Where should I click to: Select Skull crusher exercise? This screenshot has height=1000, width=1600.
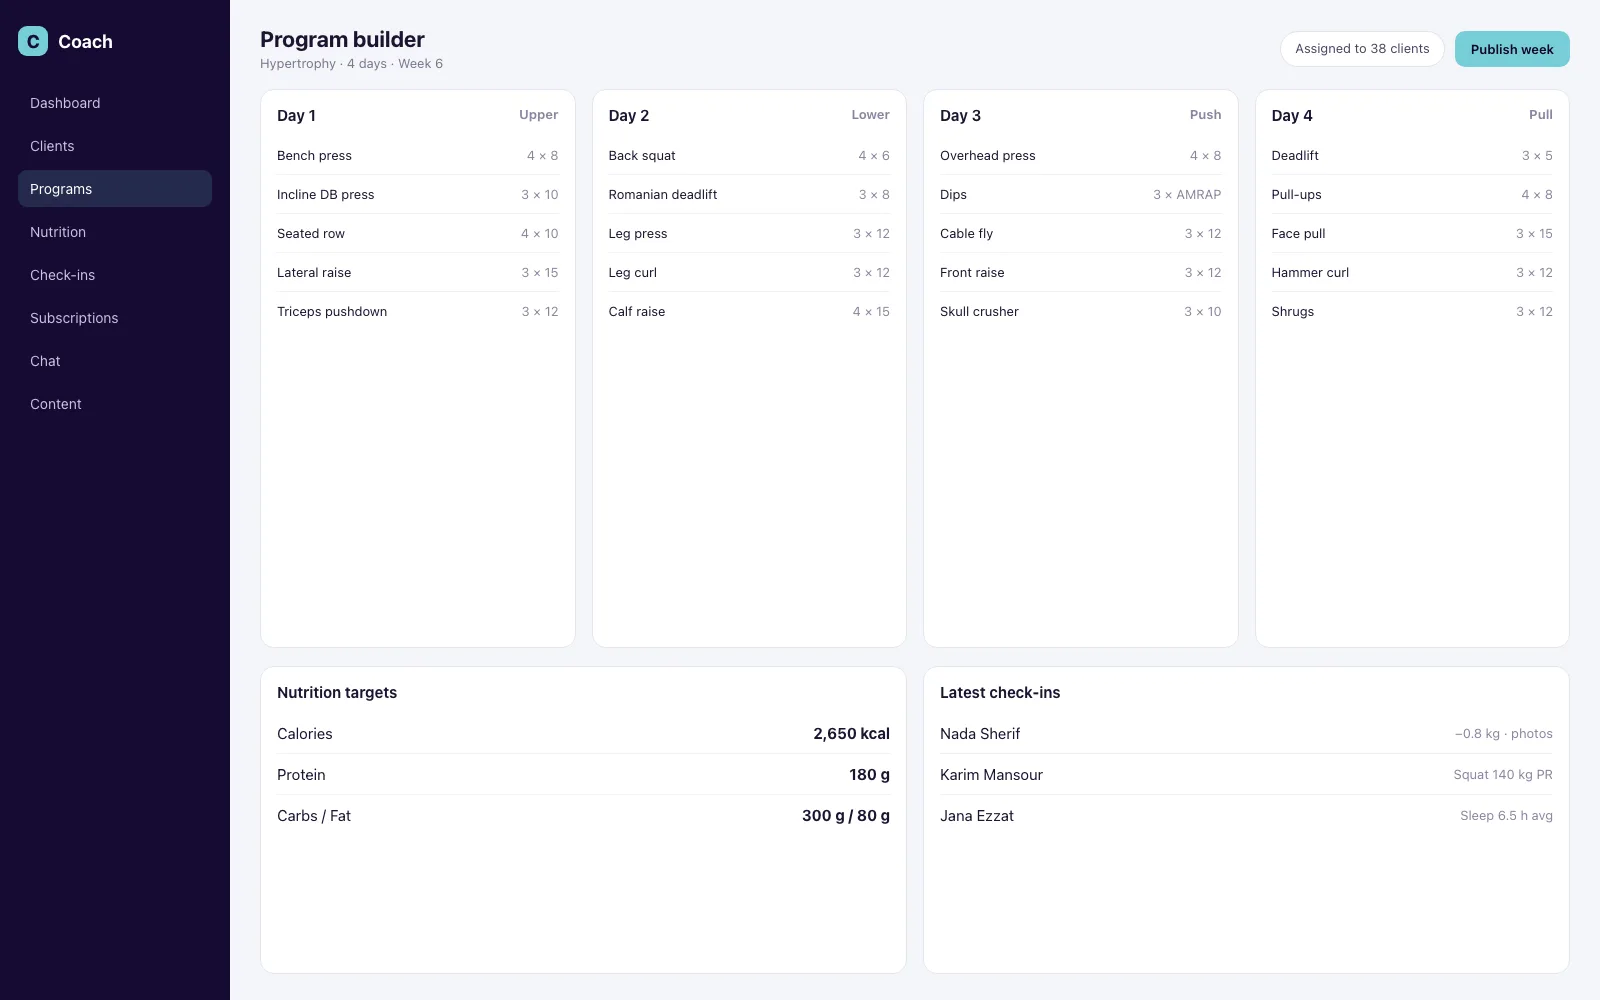point(1081,312)
